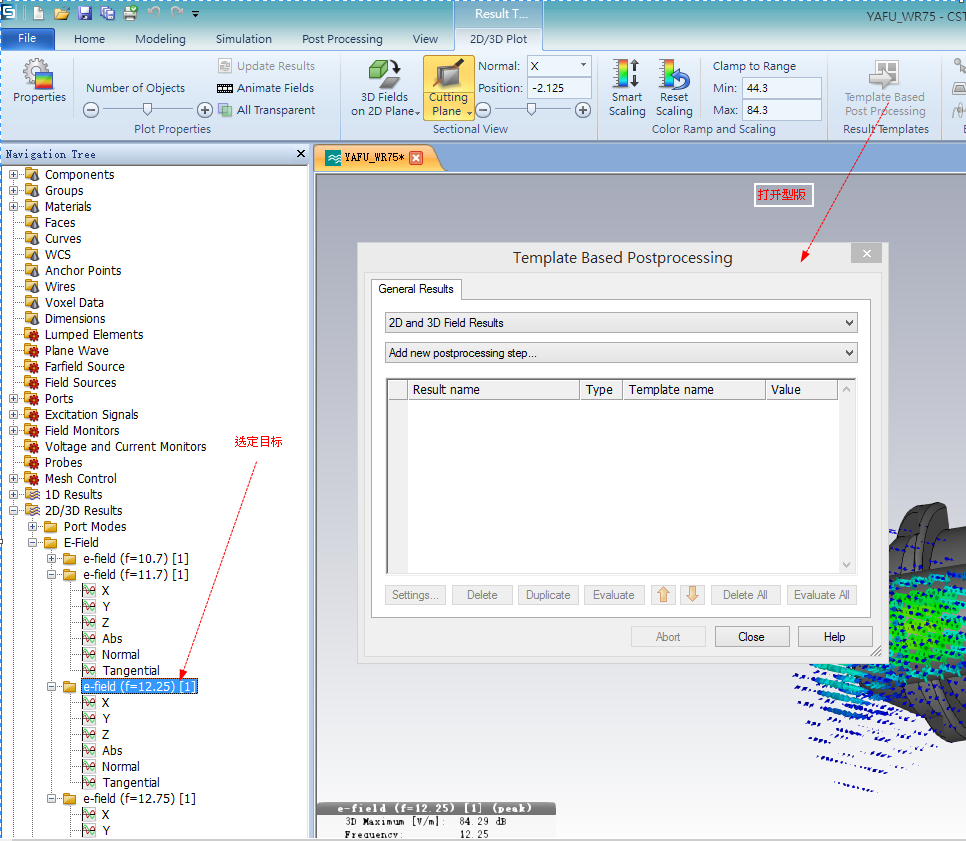Collapse the 2D/3D Results tree node
This screenshot has width=966, height=841.
[14, 511]
